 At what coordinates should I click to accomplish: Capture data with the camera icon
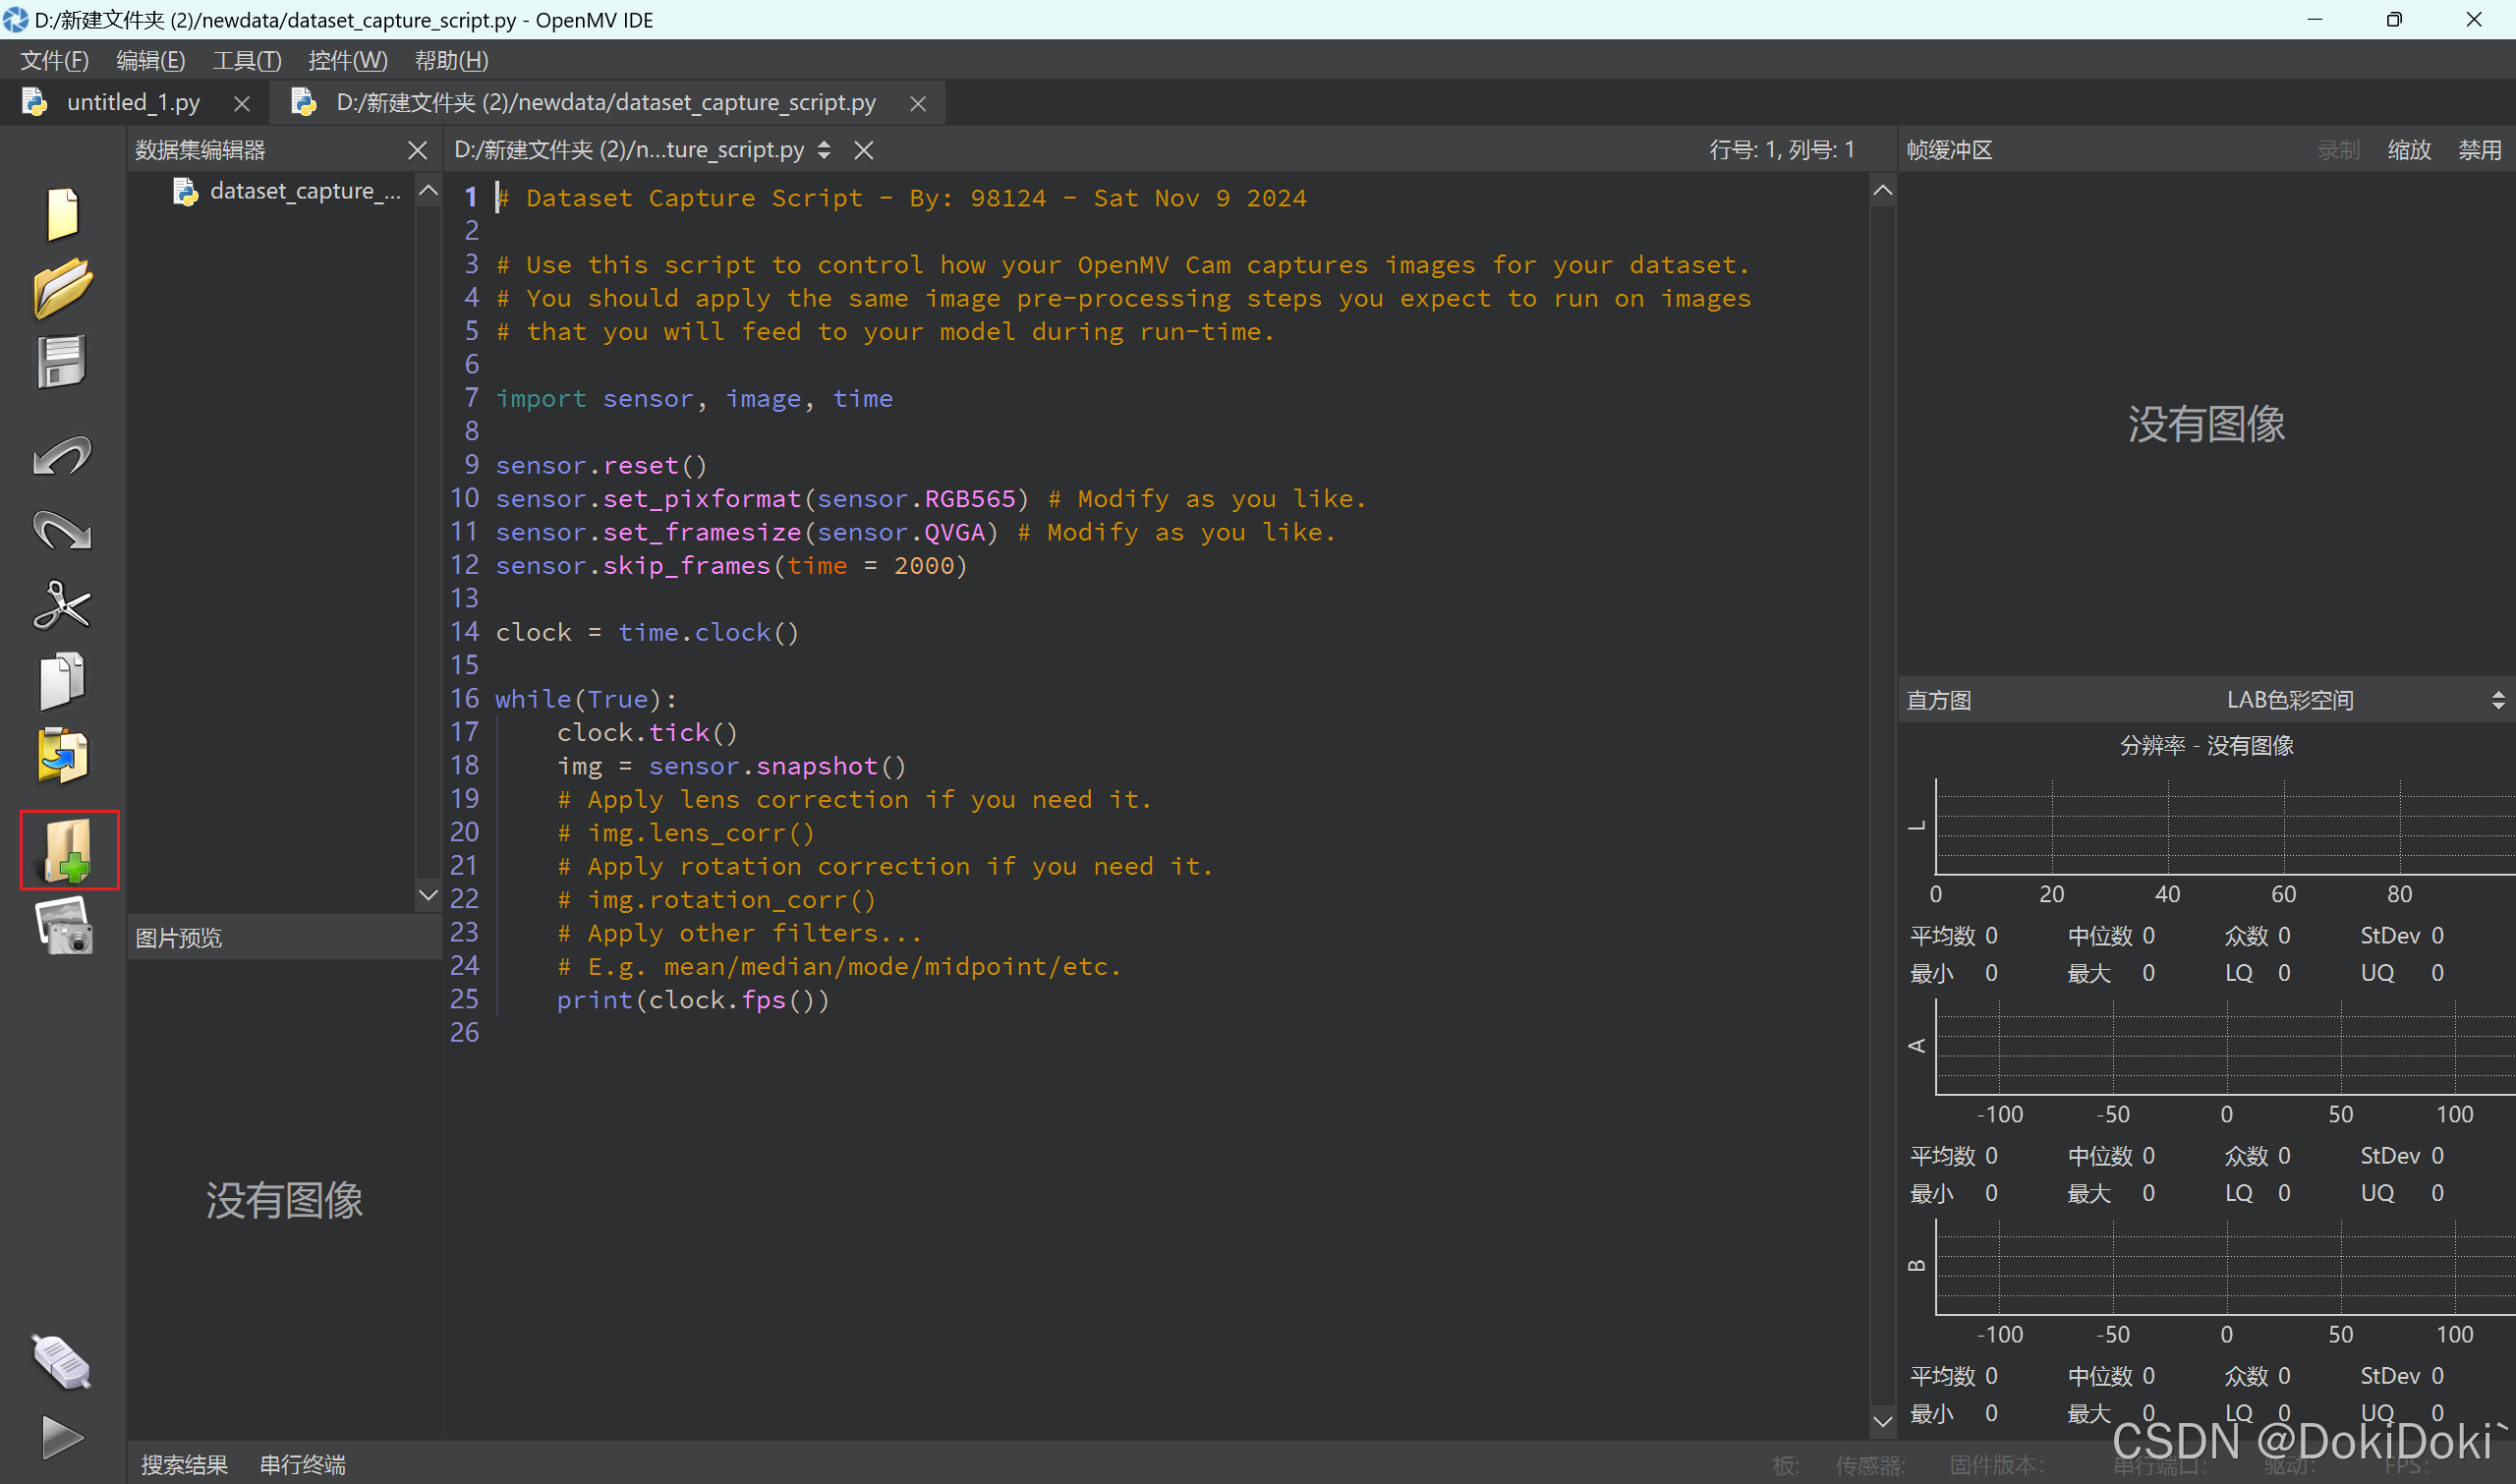64,927
